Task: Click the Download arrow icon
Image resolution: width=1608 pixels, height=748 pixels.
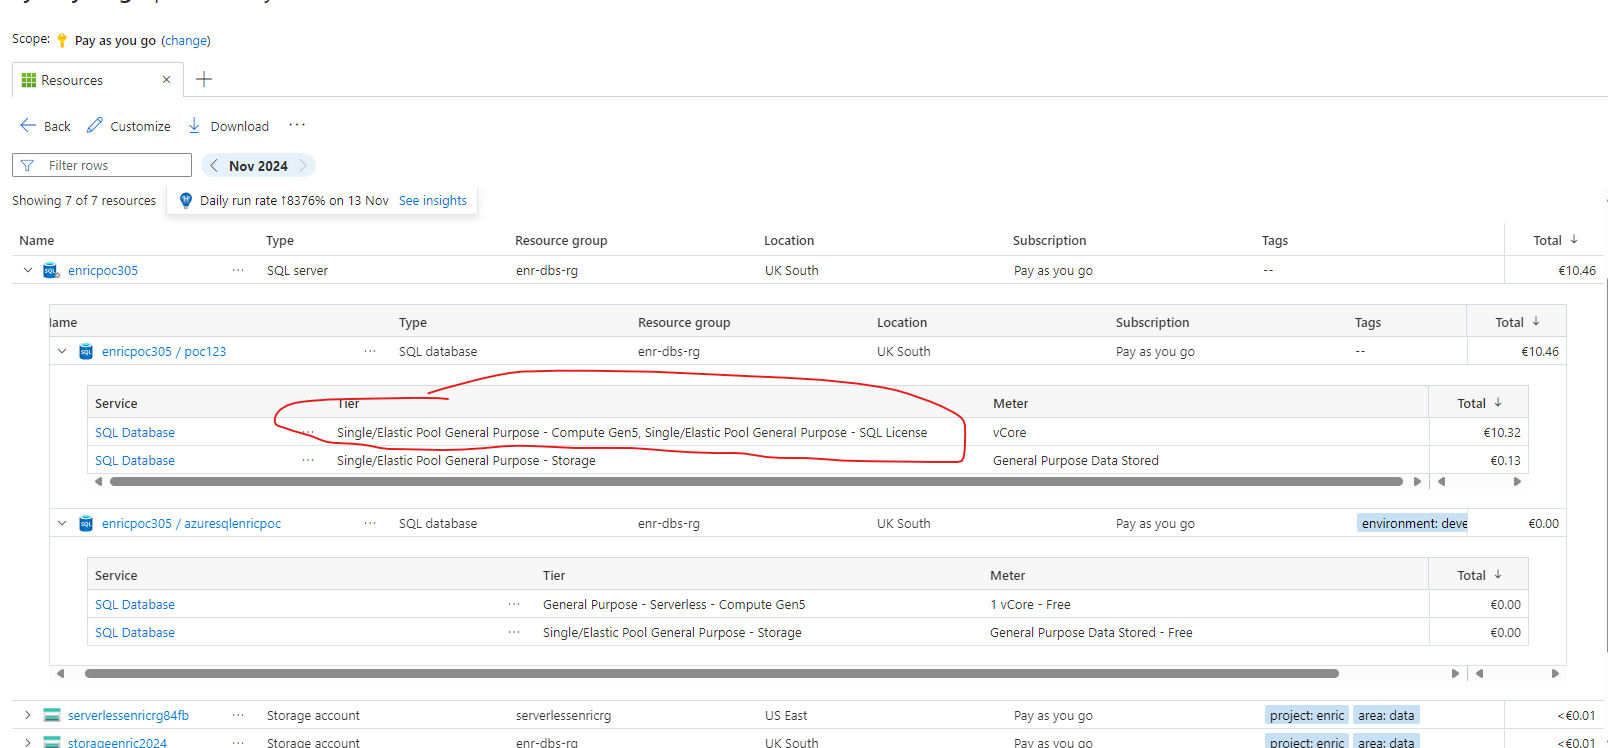Action: (194, 125)
